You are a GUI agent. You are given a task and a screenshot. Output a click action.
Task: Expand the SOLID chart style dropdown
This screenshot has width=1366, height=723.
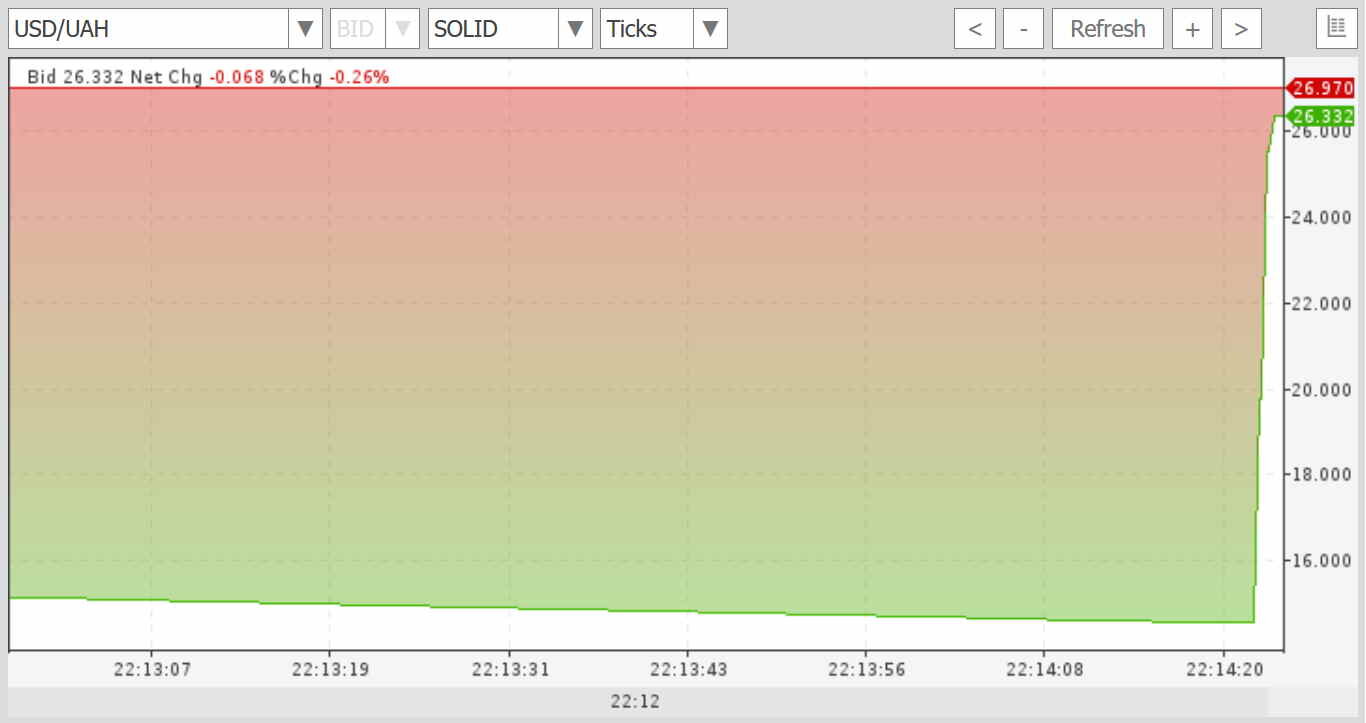(x=574, y=29)
